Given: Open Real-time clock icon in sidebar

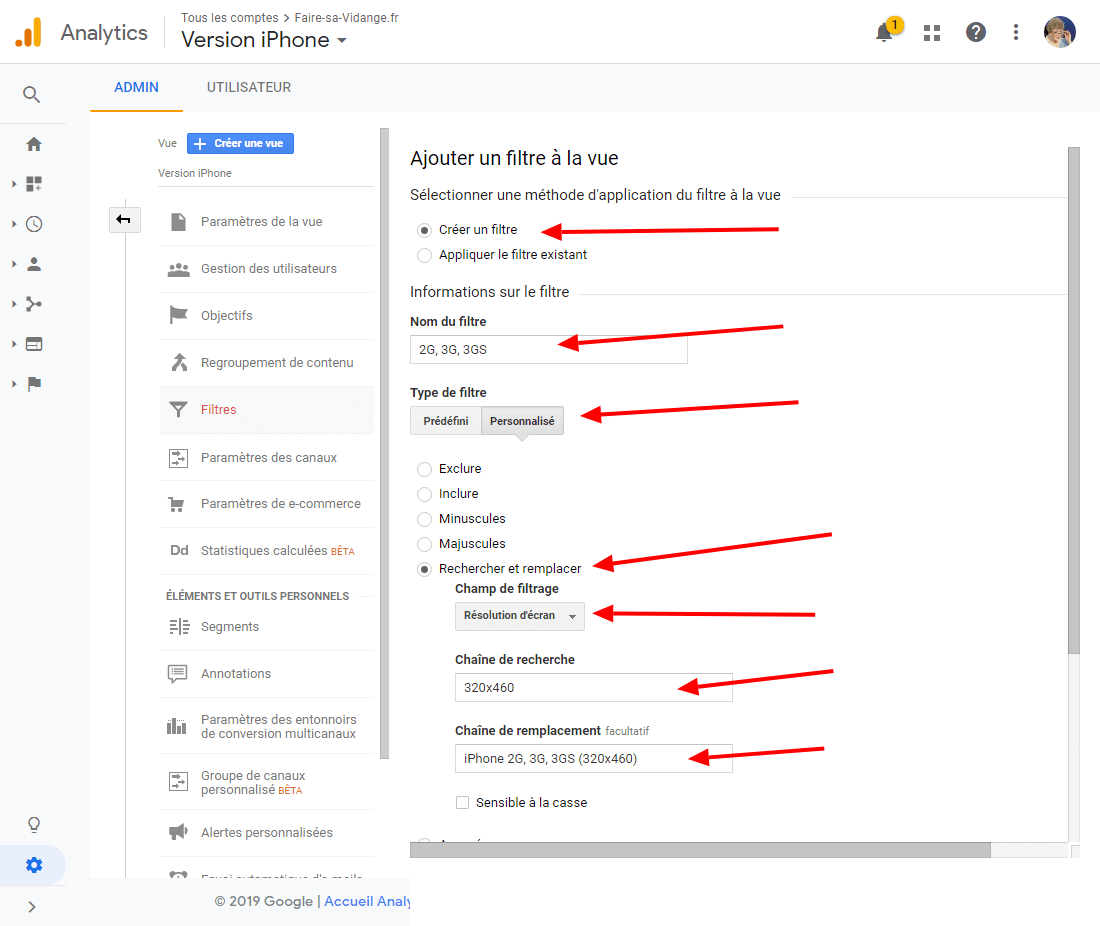Looking at the screenshot, I should pos(34,224).
